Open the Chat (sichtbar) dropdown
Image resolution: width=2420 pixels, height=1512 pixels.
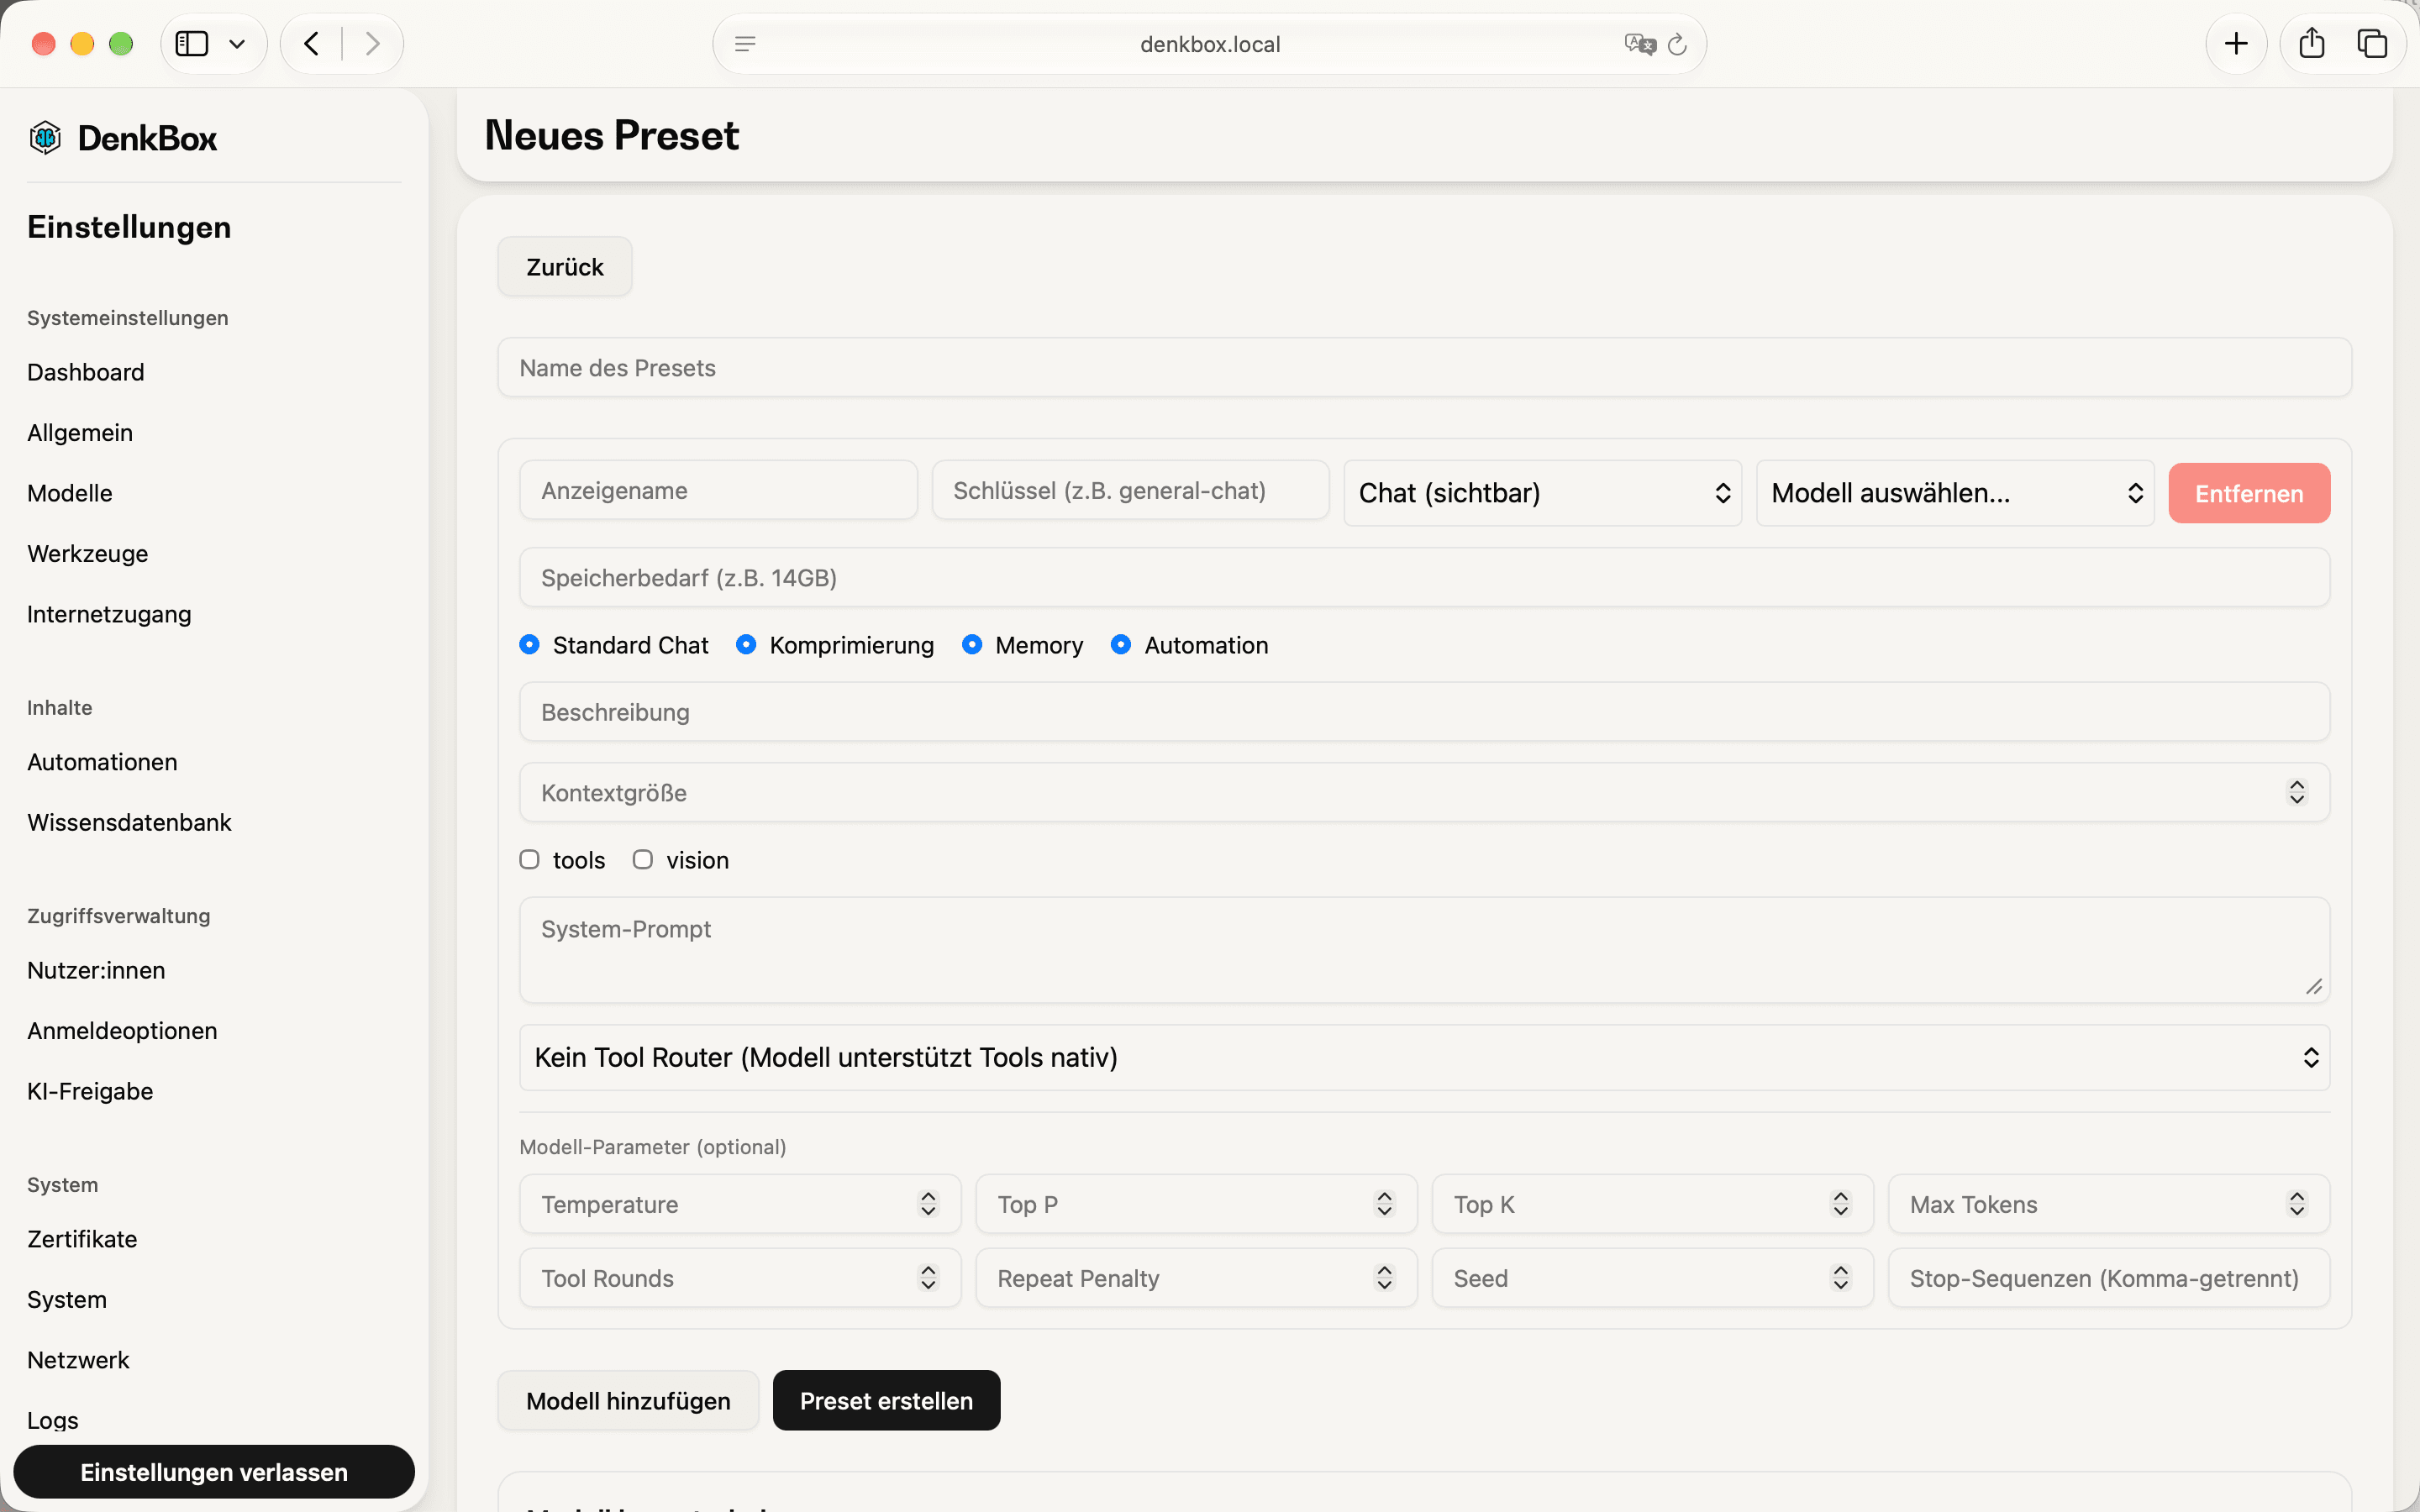click(1542, 493)
